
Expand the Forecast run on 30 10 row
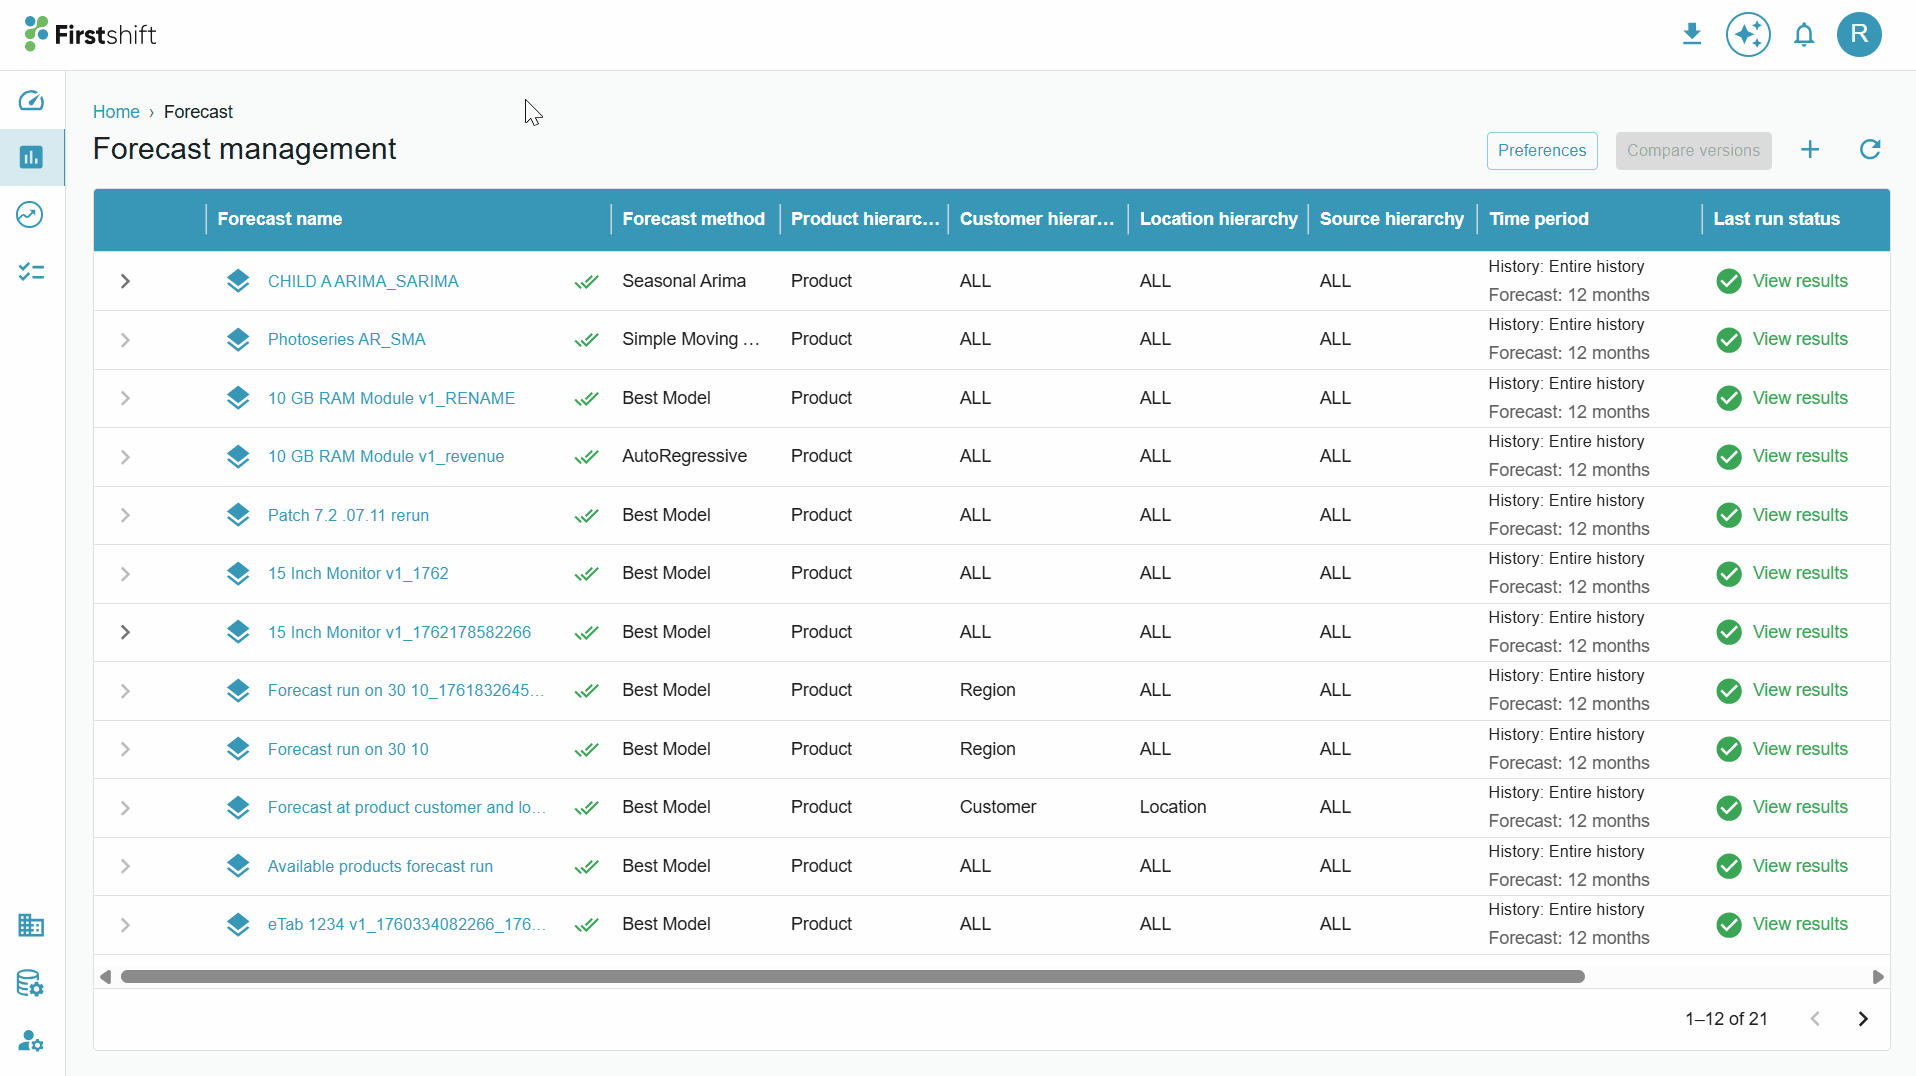point(125,749)
